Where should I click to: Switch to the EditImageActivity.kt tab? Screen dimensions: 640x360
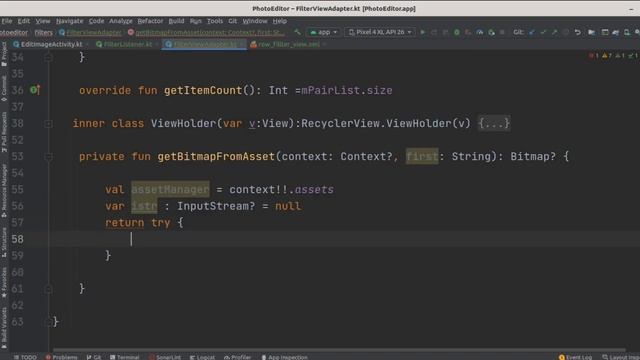click(x=51, y=44)
